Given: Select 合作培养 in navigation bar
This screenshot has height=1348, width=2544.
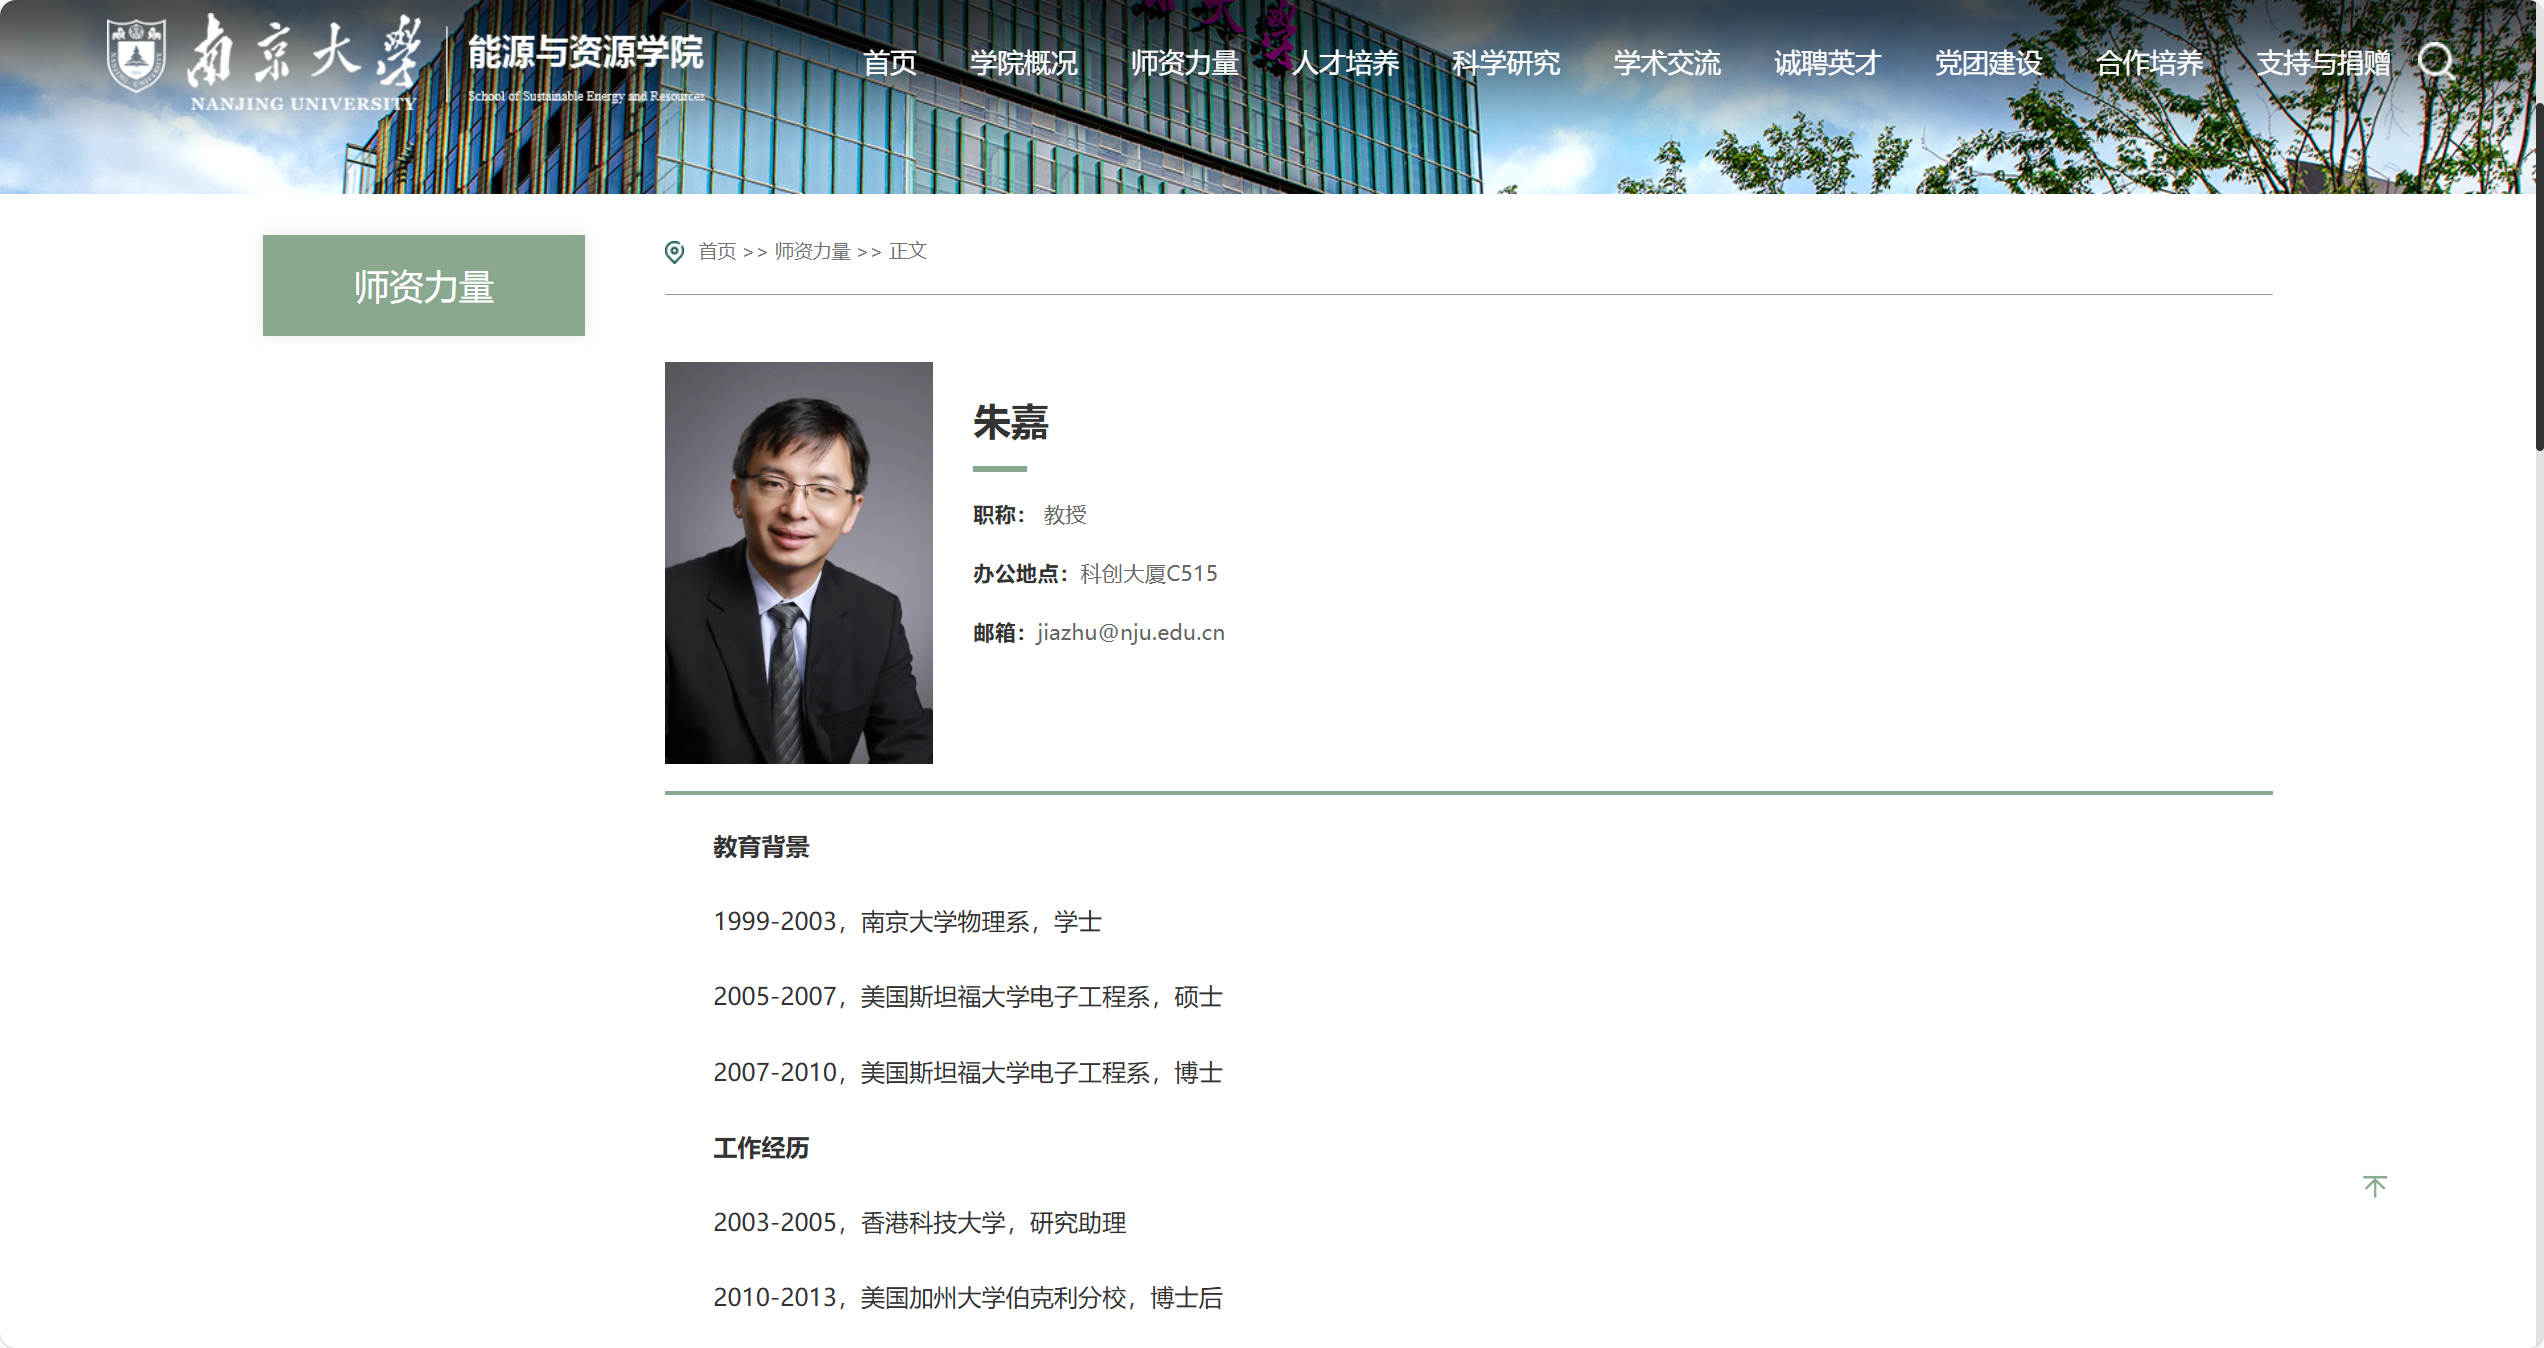Looking at the screenshot, I should coord(2150,63).
